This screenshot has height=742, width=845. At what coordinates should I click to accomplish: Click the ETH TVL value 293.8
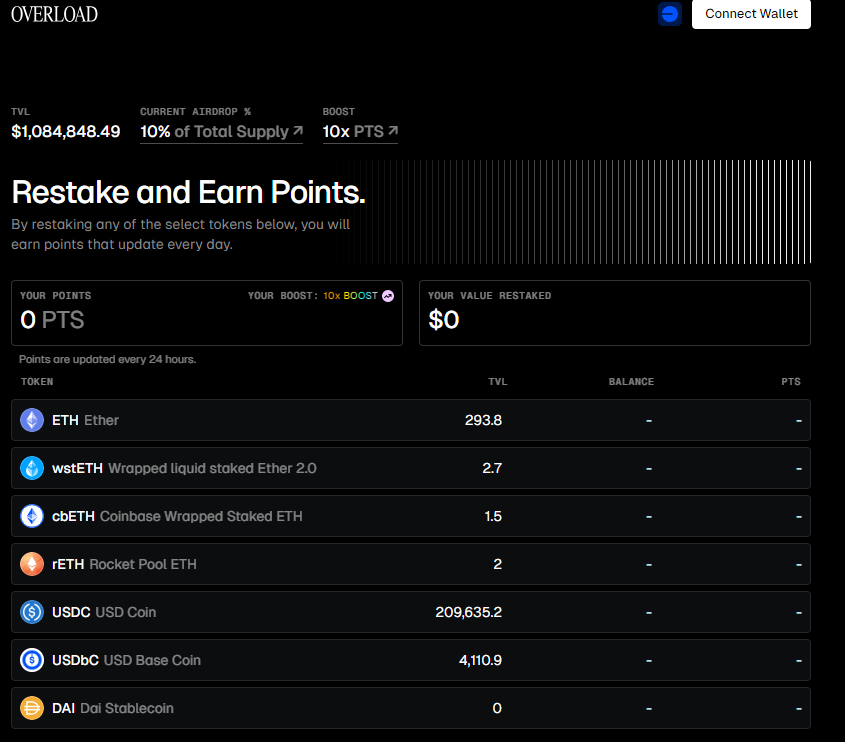coord(483,420)
